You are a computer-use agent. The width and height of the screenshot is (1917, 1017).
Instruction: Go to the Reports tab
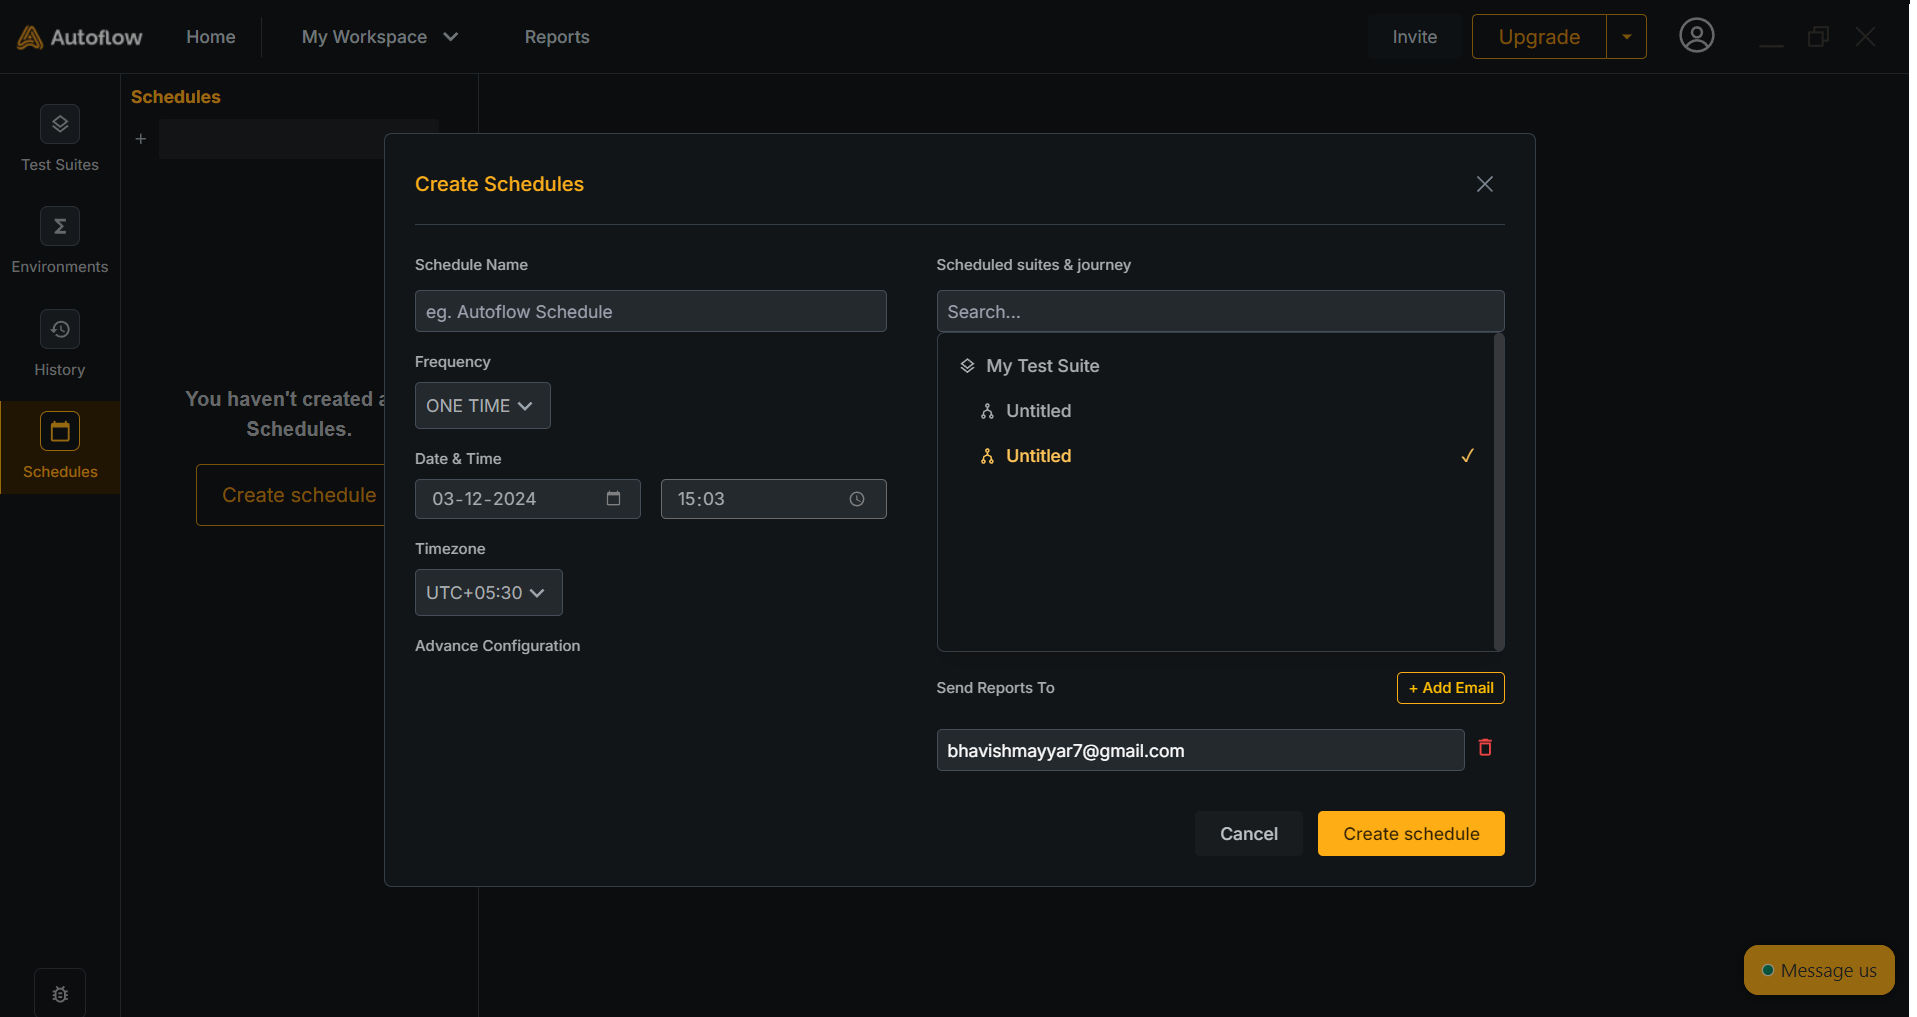click(557, 37)
